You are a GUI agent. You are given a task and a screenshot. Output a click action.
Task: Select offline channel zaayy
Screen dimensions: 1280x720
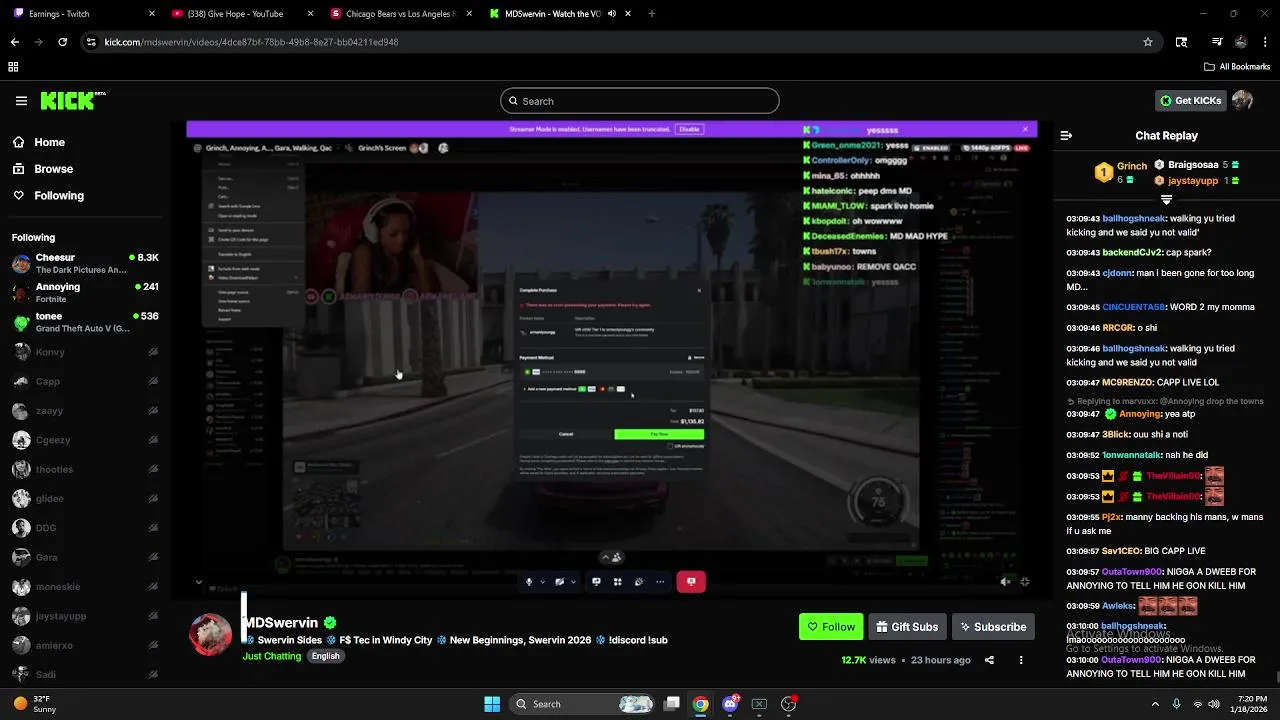85,411
